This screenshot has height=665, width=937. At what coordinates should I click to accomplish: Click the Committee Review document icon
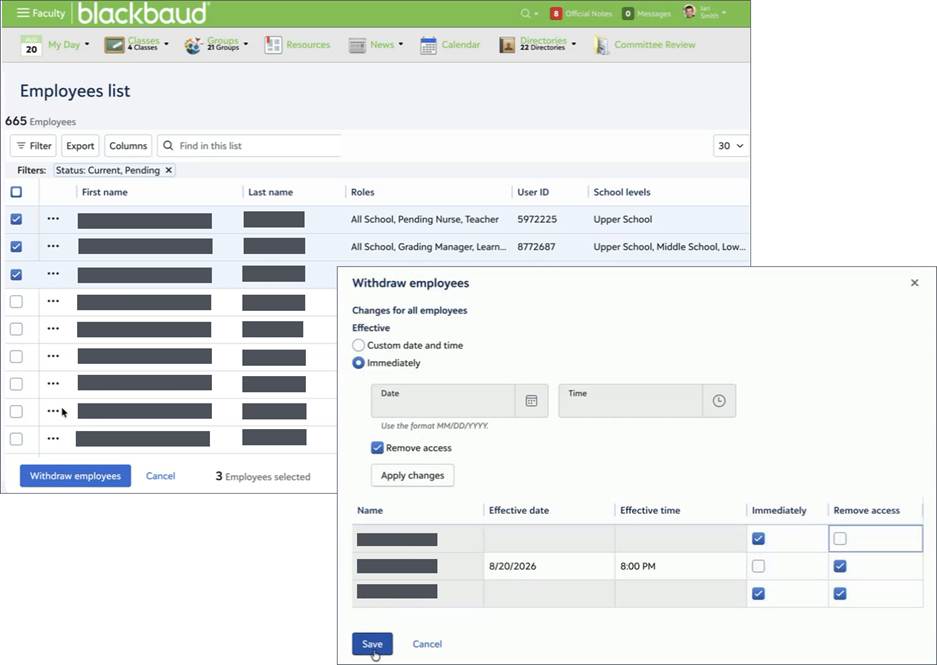coord(601,45)
